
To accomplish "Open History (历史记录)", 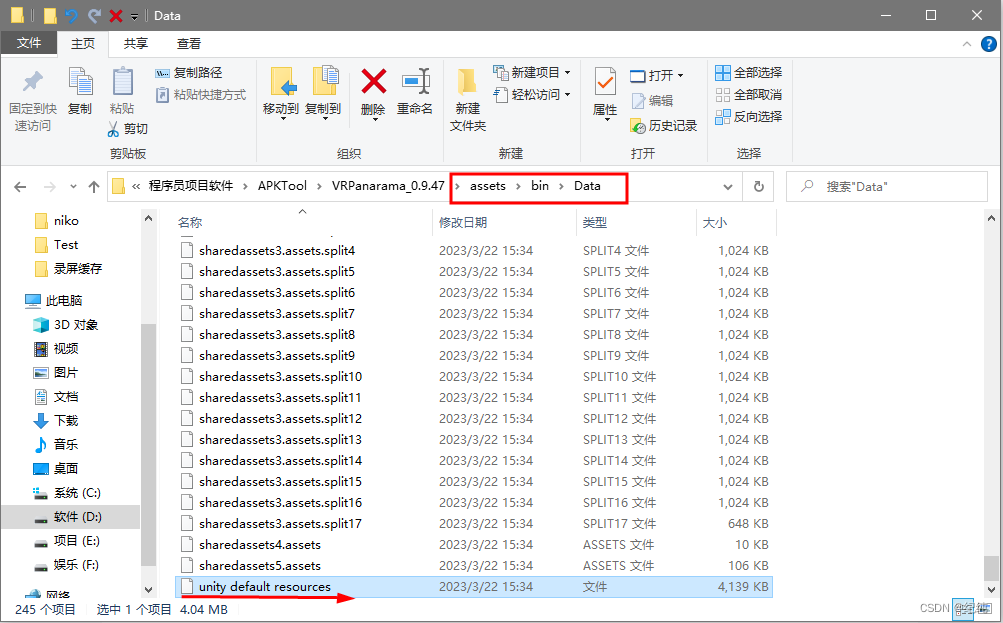I will point(663,125).
